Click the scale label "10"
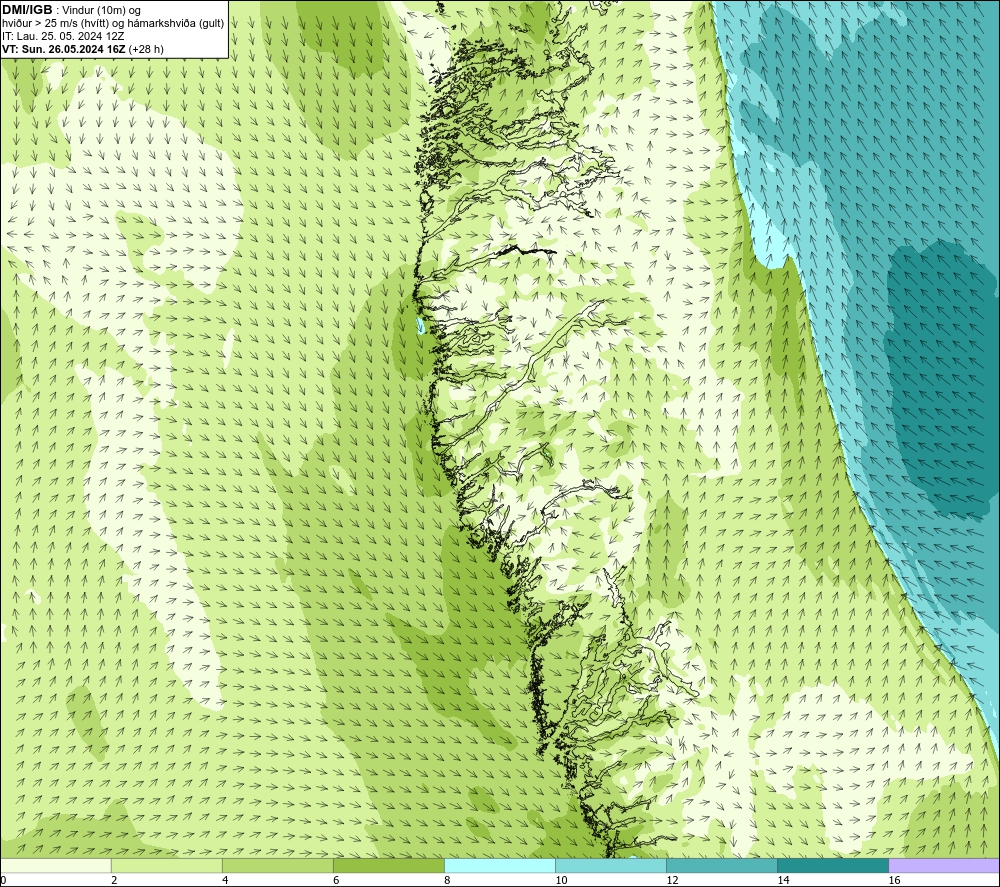The width and height of the screenshot is (1000, 887). click(561, 881)
